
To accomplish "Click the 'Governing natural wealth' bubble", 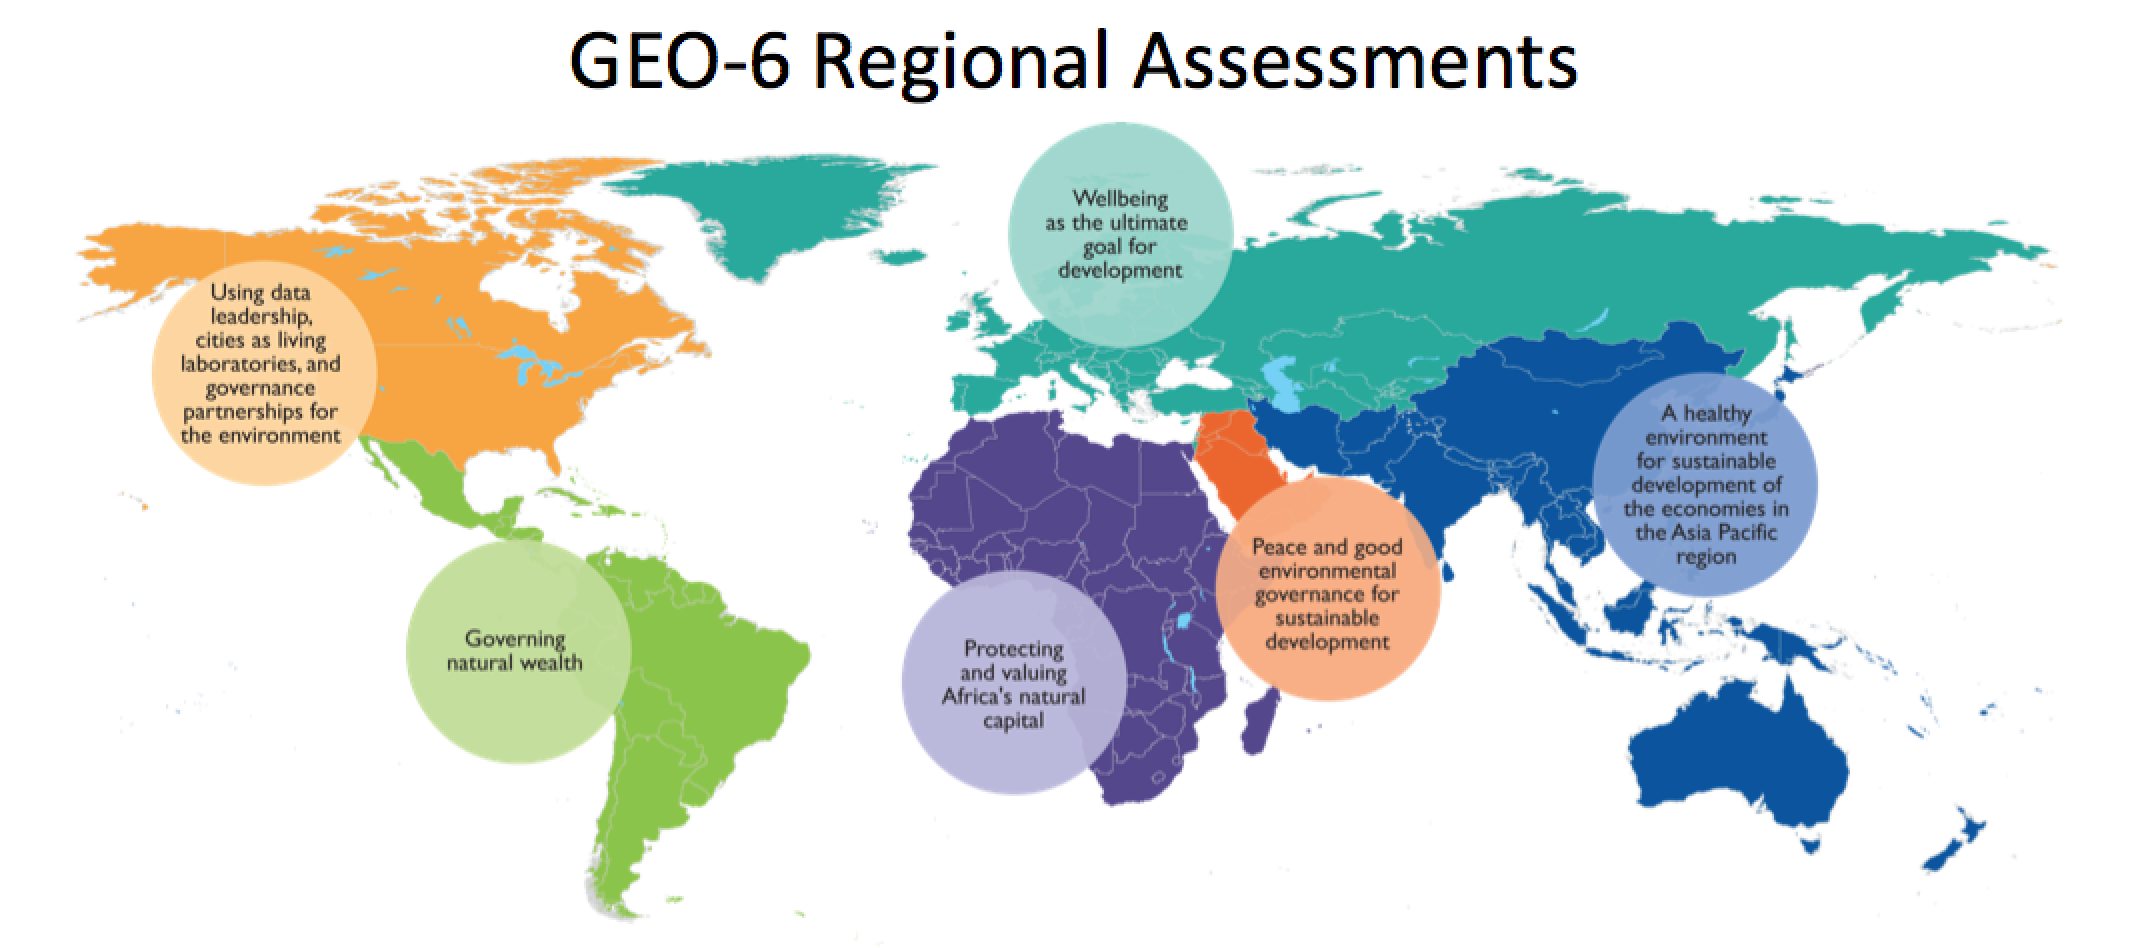I will [518, 650].
